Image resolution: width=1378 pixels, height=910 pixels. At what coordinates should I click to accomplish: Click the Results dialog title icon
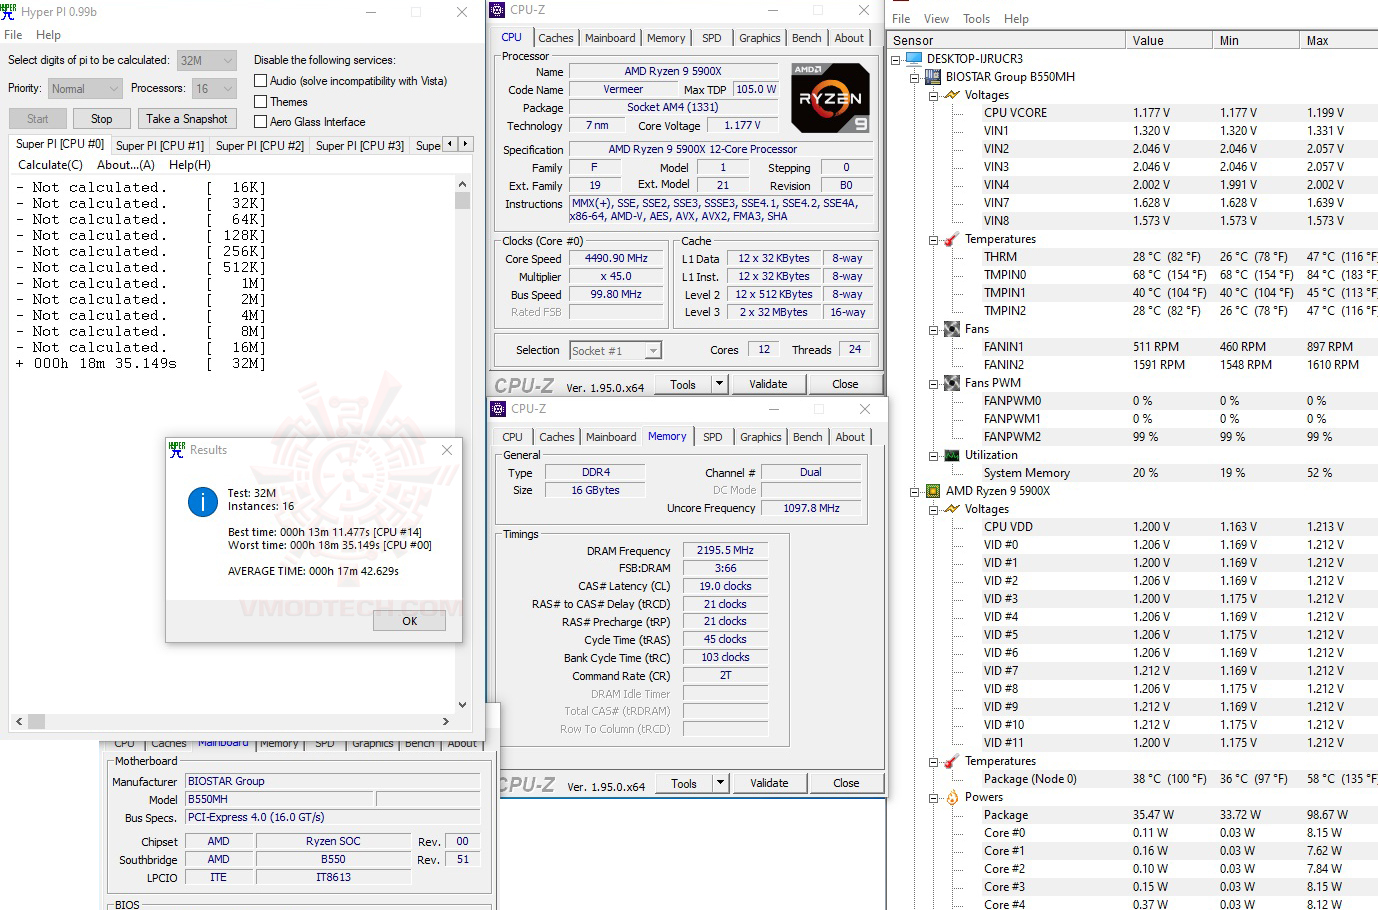[x=177, y=450]
